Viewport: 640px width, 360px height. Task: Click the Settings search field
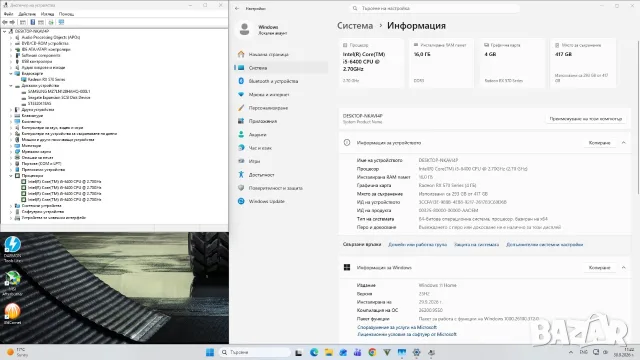coord(436,8)
